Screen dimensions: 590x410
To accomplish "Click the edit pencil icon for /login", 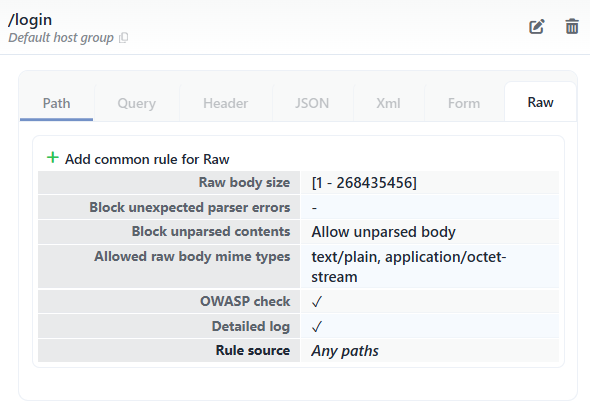I will tap(537, 27).
